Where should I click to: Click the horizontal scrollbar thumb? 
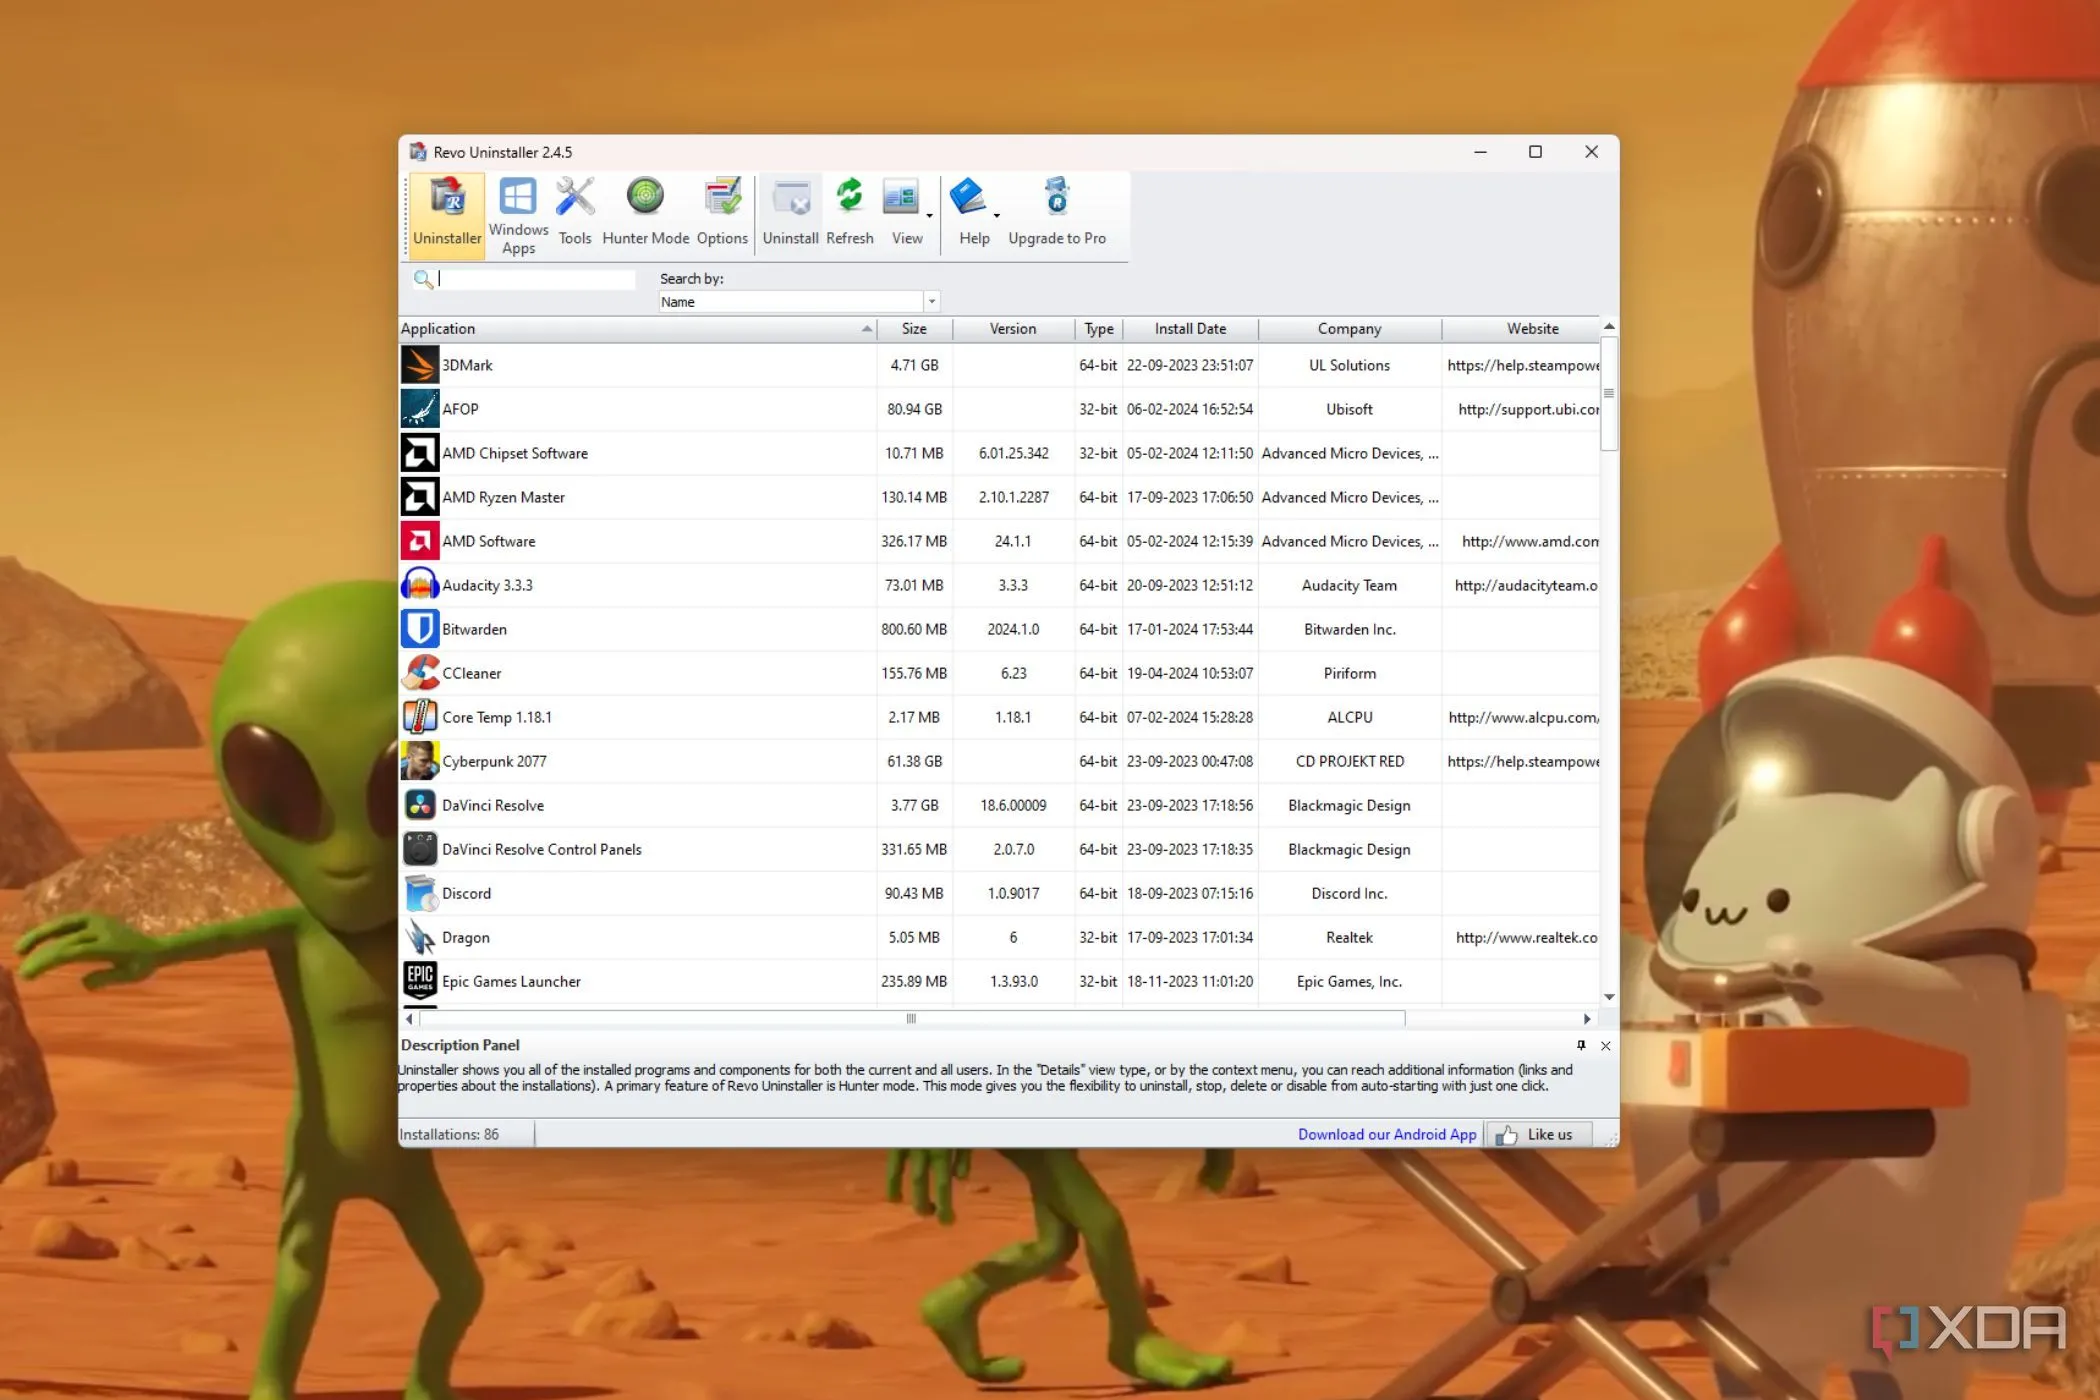911,1018
